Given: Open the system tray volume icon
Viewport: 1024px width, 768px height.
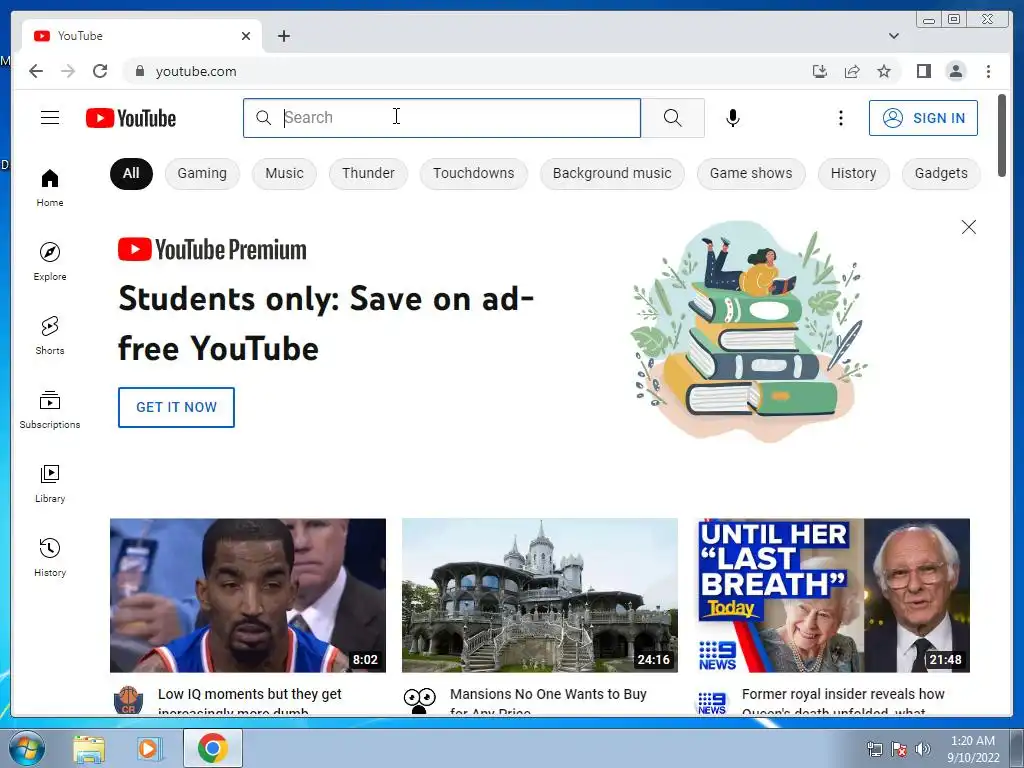Looking at the screenshot, I should (x=923, y=749).
